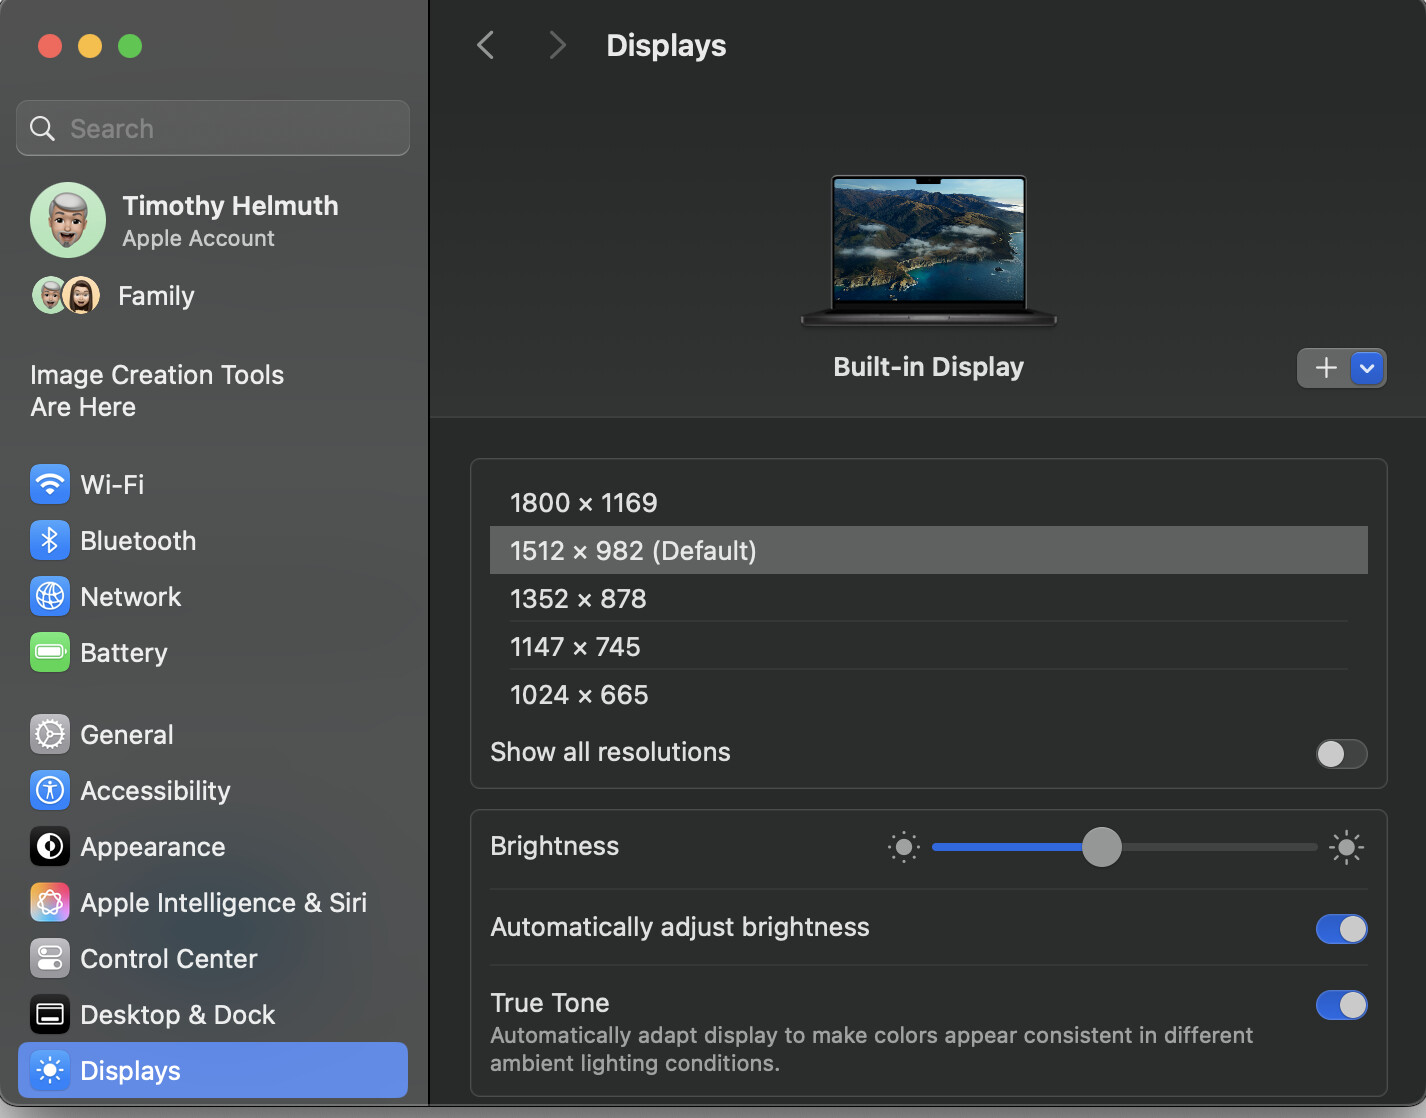Disable Automatically adjust brightness

coord(1341,929)
